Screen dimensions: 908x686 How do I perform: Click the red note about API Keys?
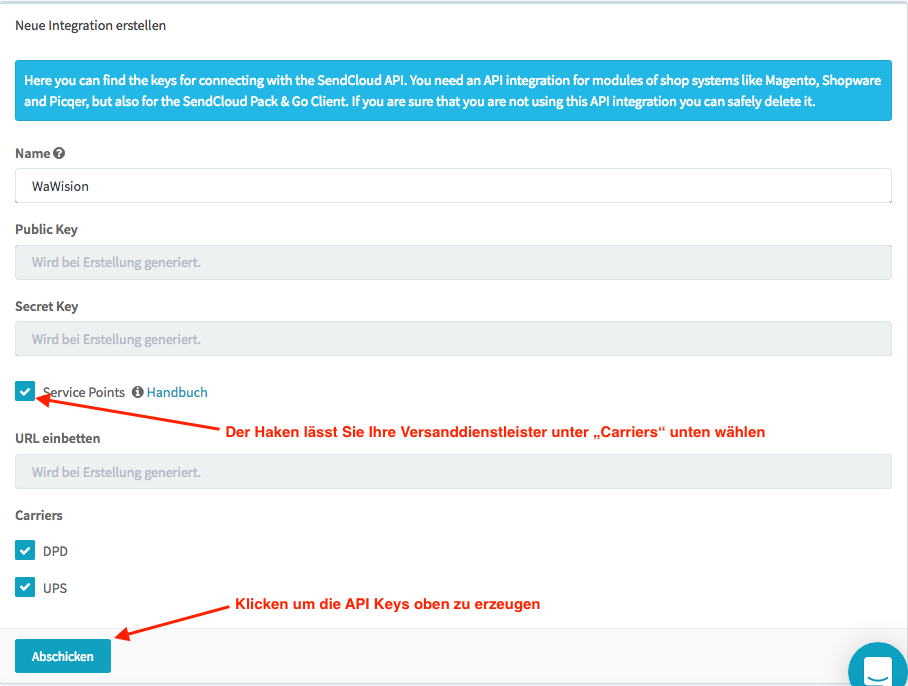tap(387, 605)
